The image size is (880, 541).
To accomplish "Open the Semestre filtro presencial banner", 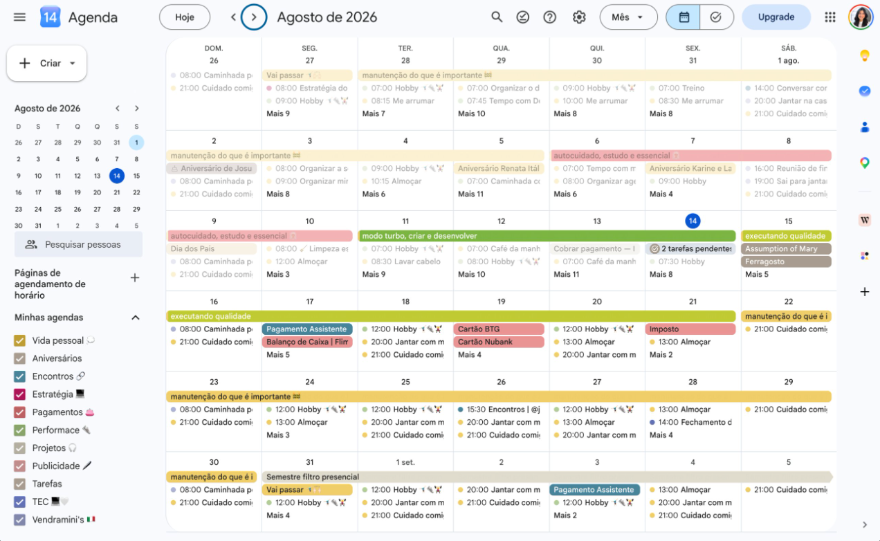I will 547,476.
